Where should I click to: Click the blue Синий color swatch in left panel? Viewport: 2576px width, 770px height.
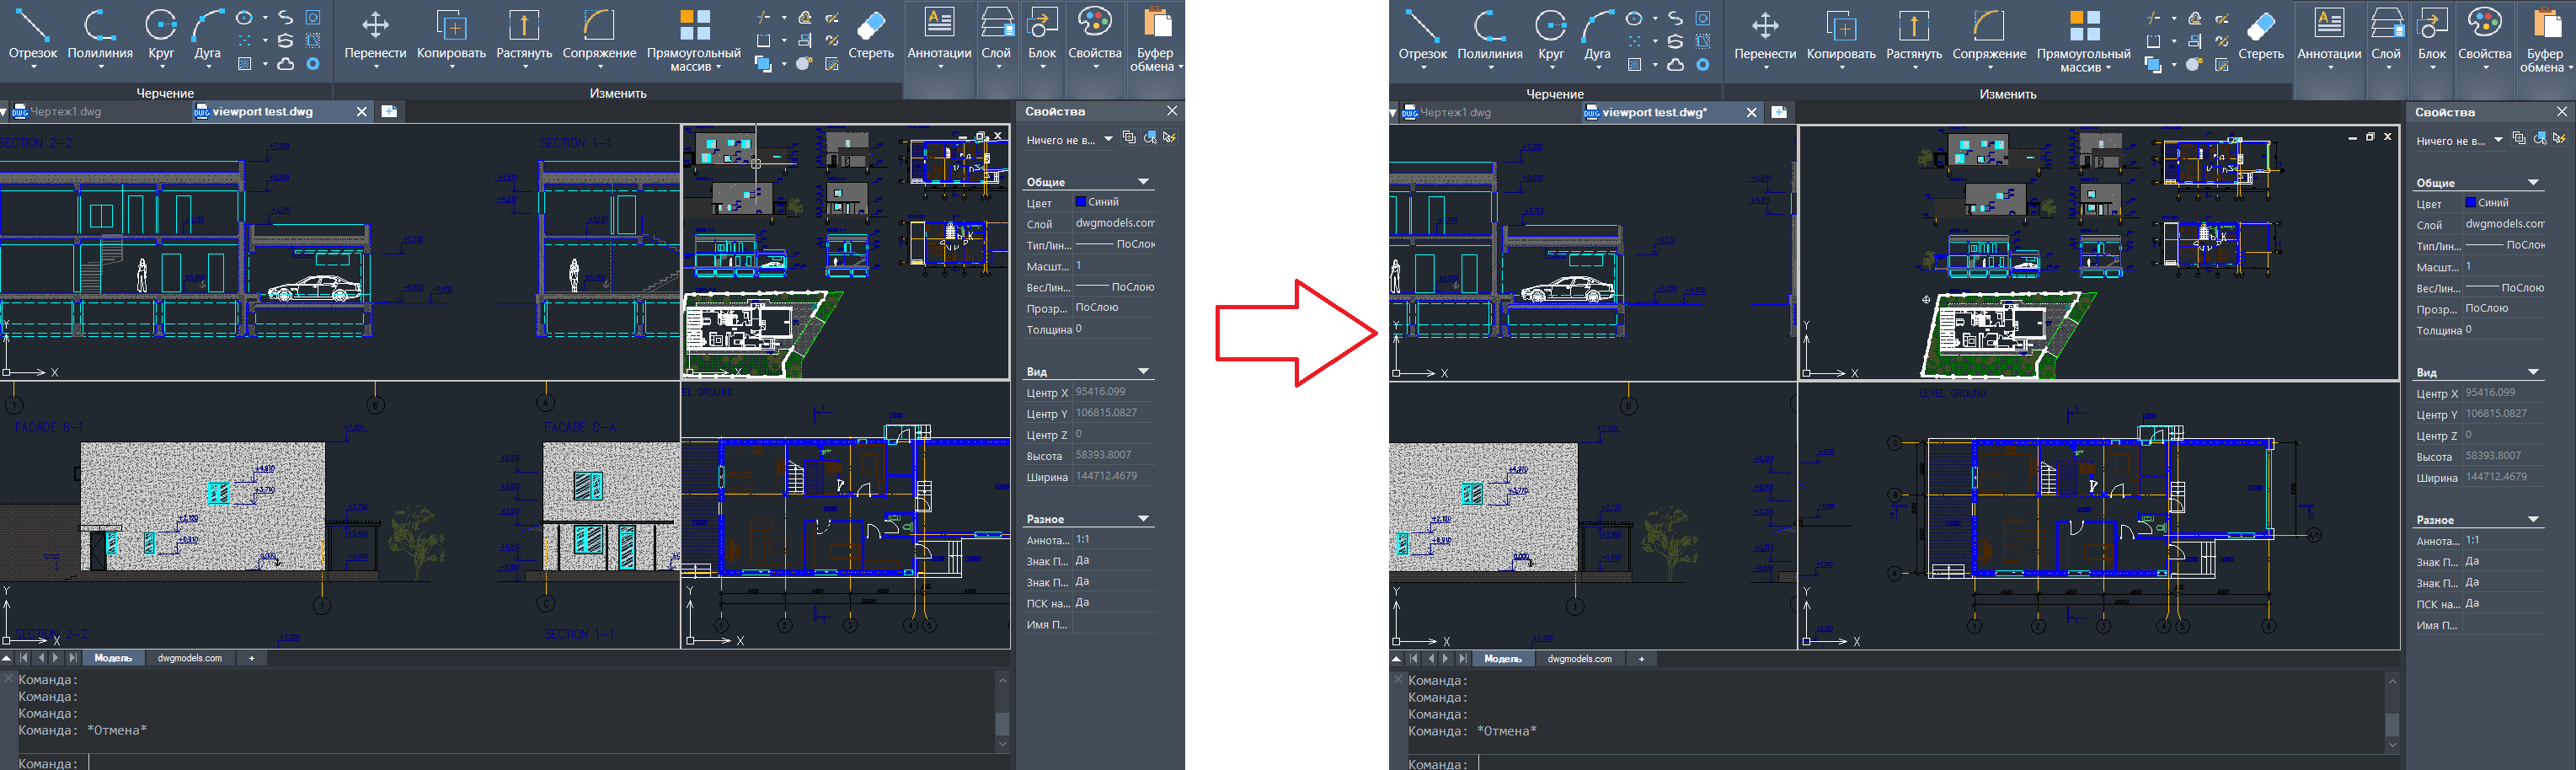pos(1080,202)
